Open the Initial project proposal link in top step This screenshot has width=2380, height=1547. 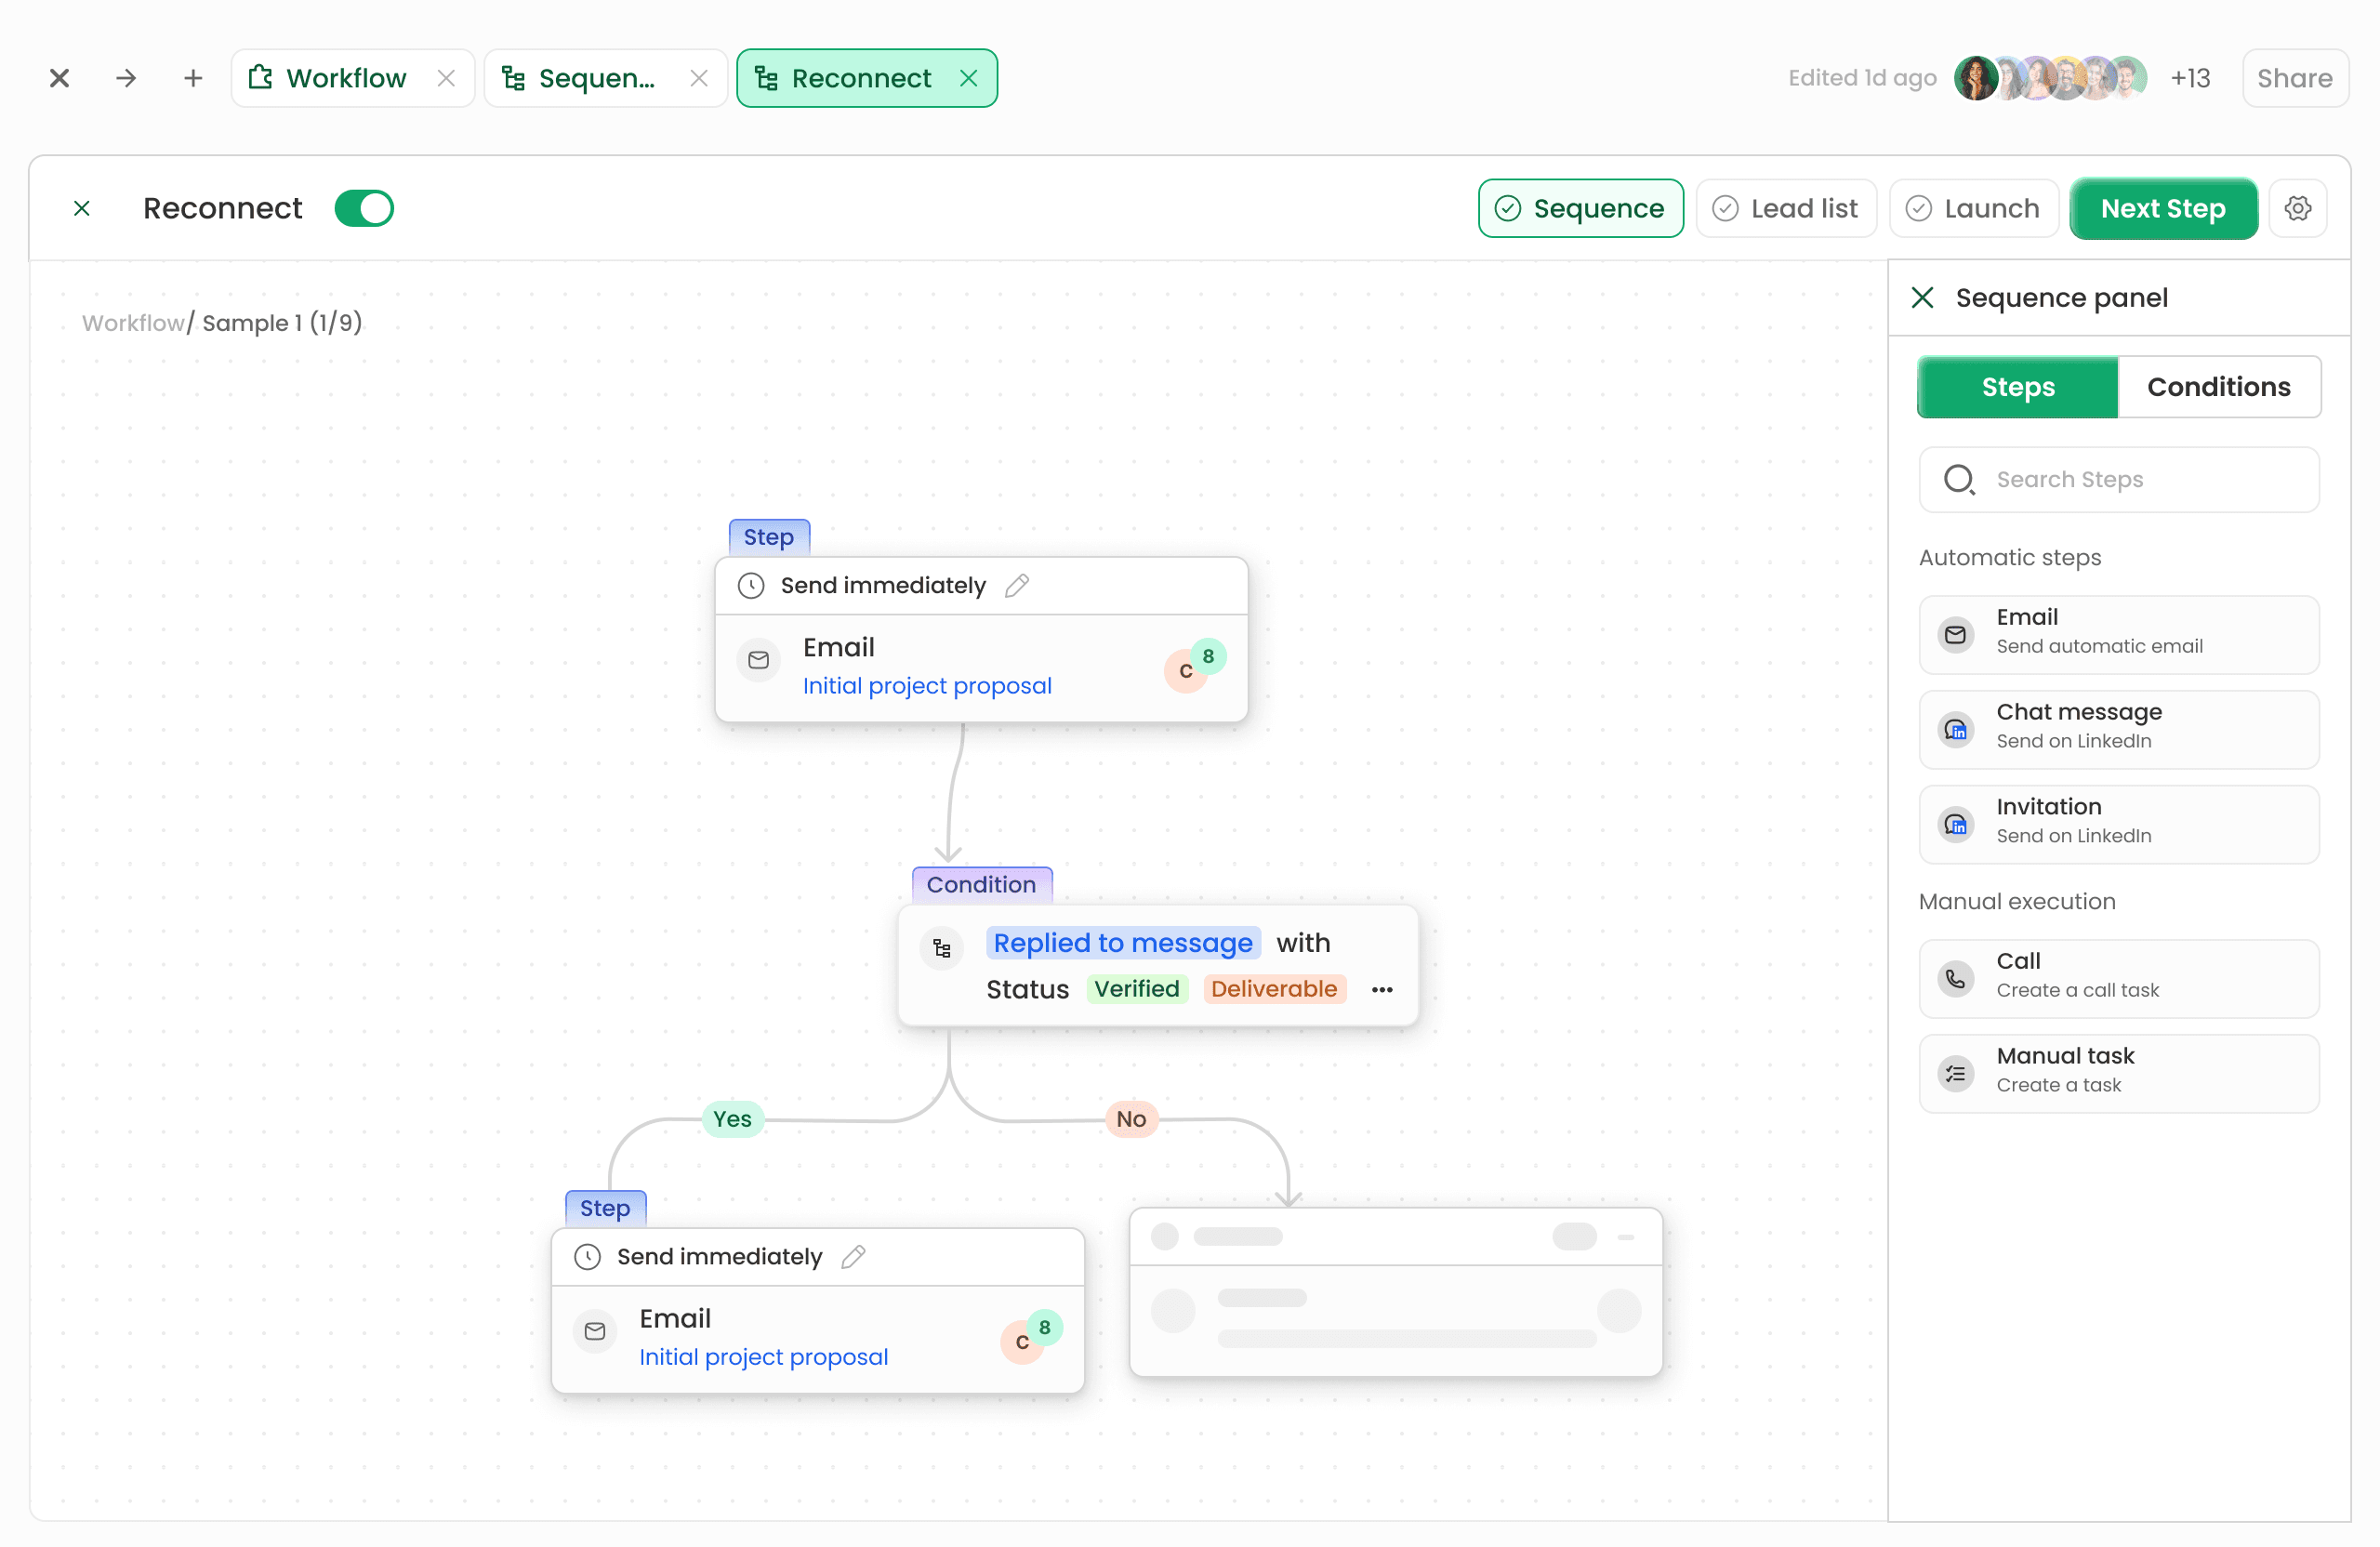926,686
